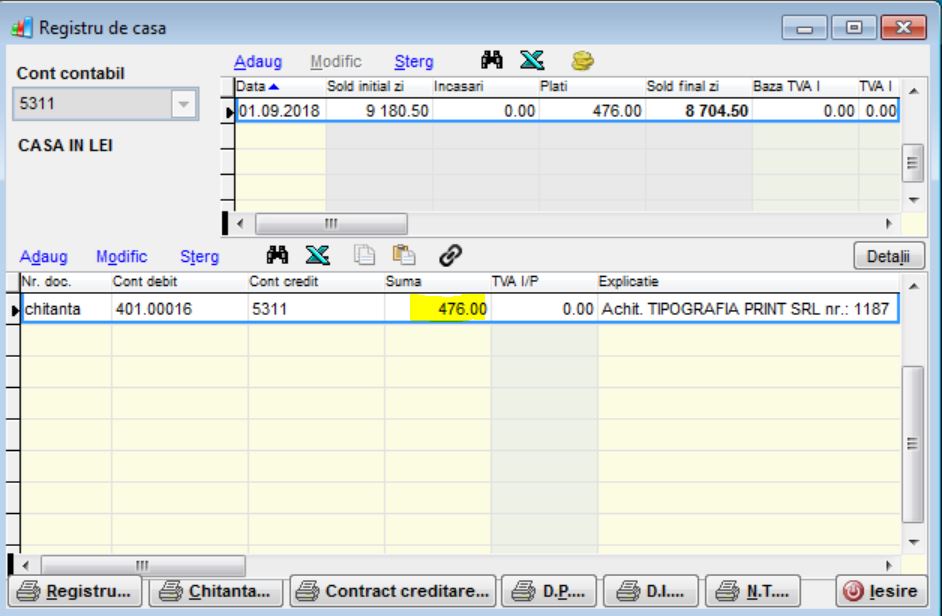Open the Cont contabil 5311 dropdown
This screenshot has width=942, height=616.
tap(183, 104)
